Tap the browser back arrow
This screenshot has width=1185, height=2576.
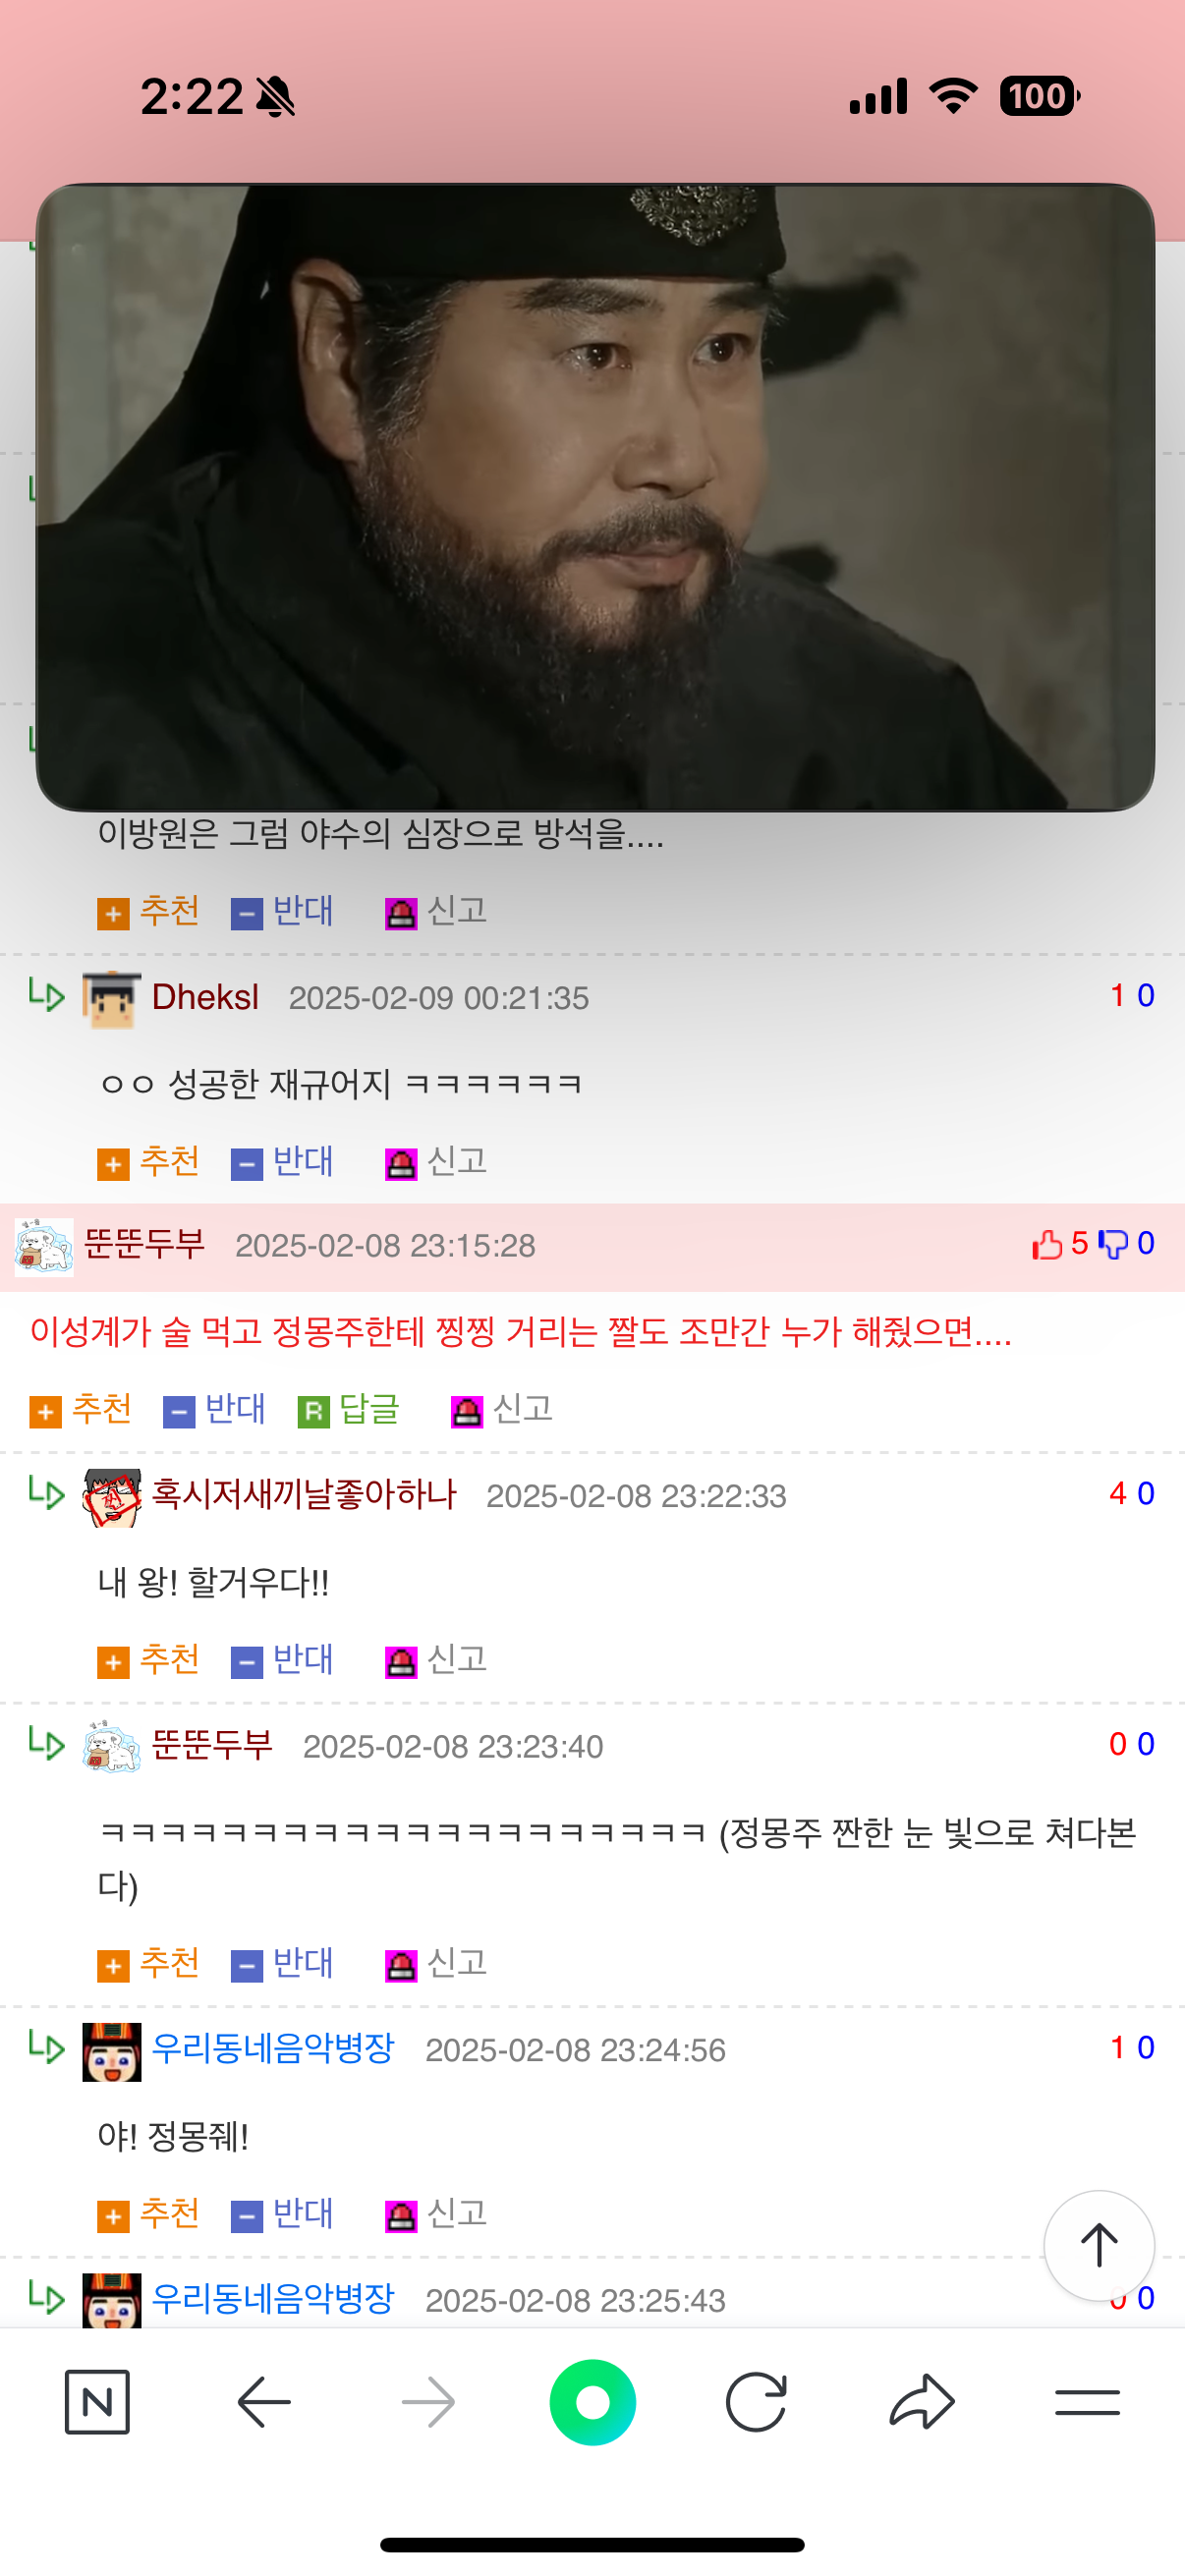[x=264, y=2401]
